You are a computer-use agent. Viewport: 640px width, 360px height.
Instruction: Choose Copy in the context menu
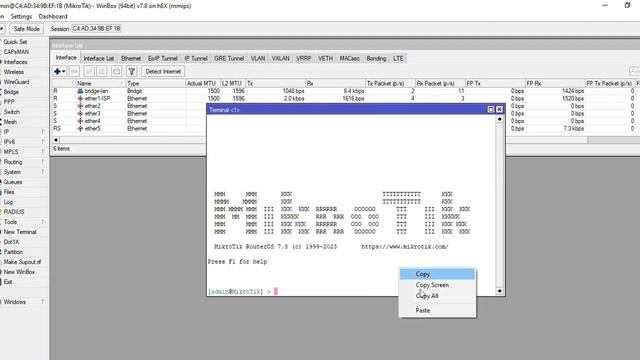pyautogui.click(x=437, y=274)
